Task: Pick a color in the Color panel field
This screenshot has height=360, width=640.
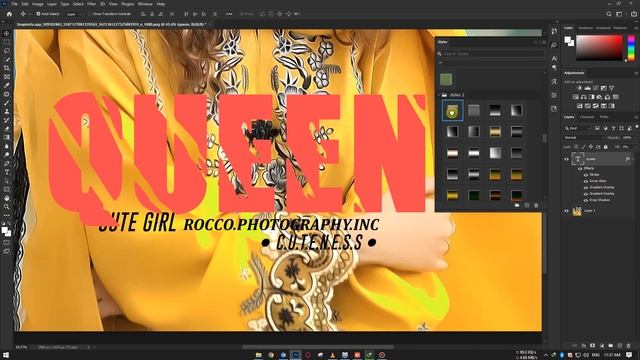Action: click(599, 48)
